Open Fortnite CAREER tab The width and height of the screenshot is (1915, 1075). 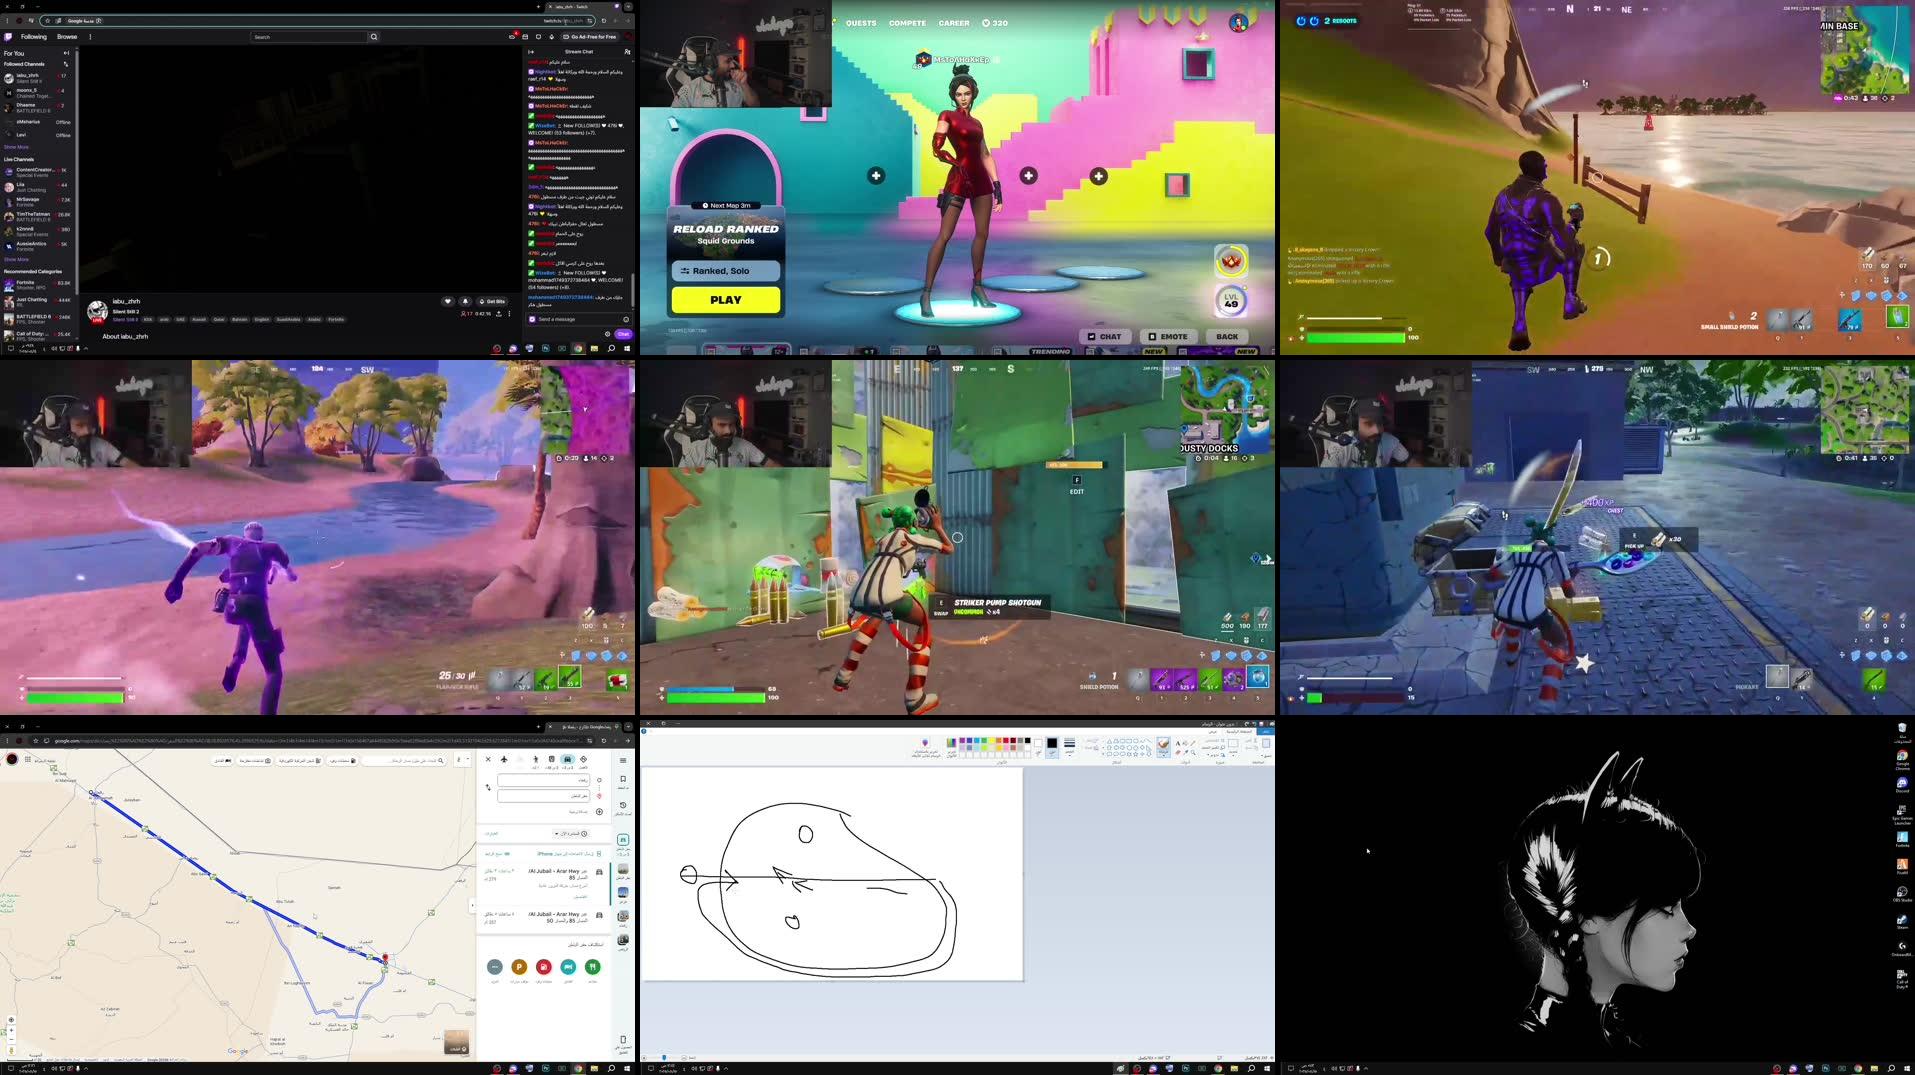tap(953, 23)
